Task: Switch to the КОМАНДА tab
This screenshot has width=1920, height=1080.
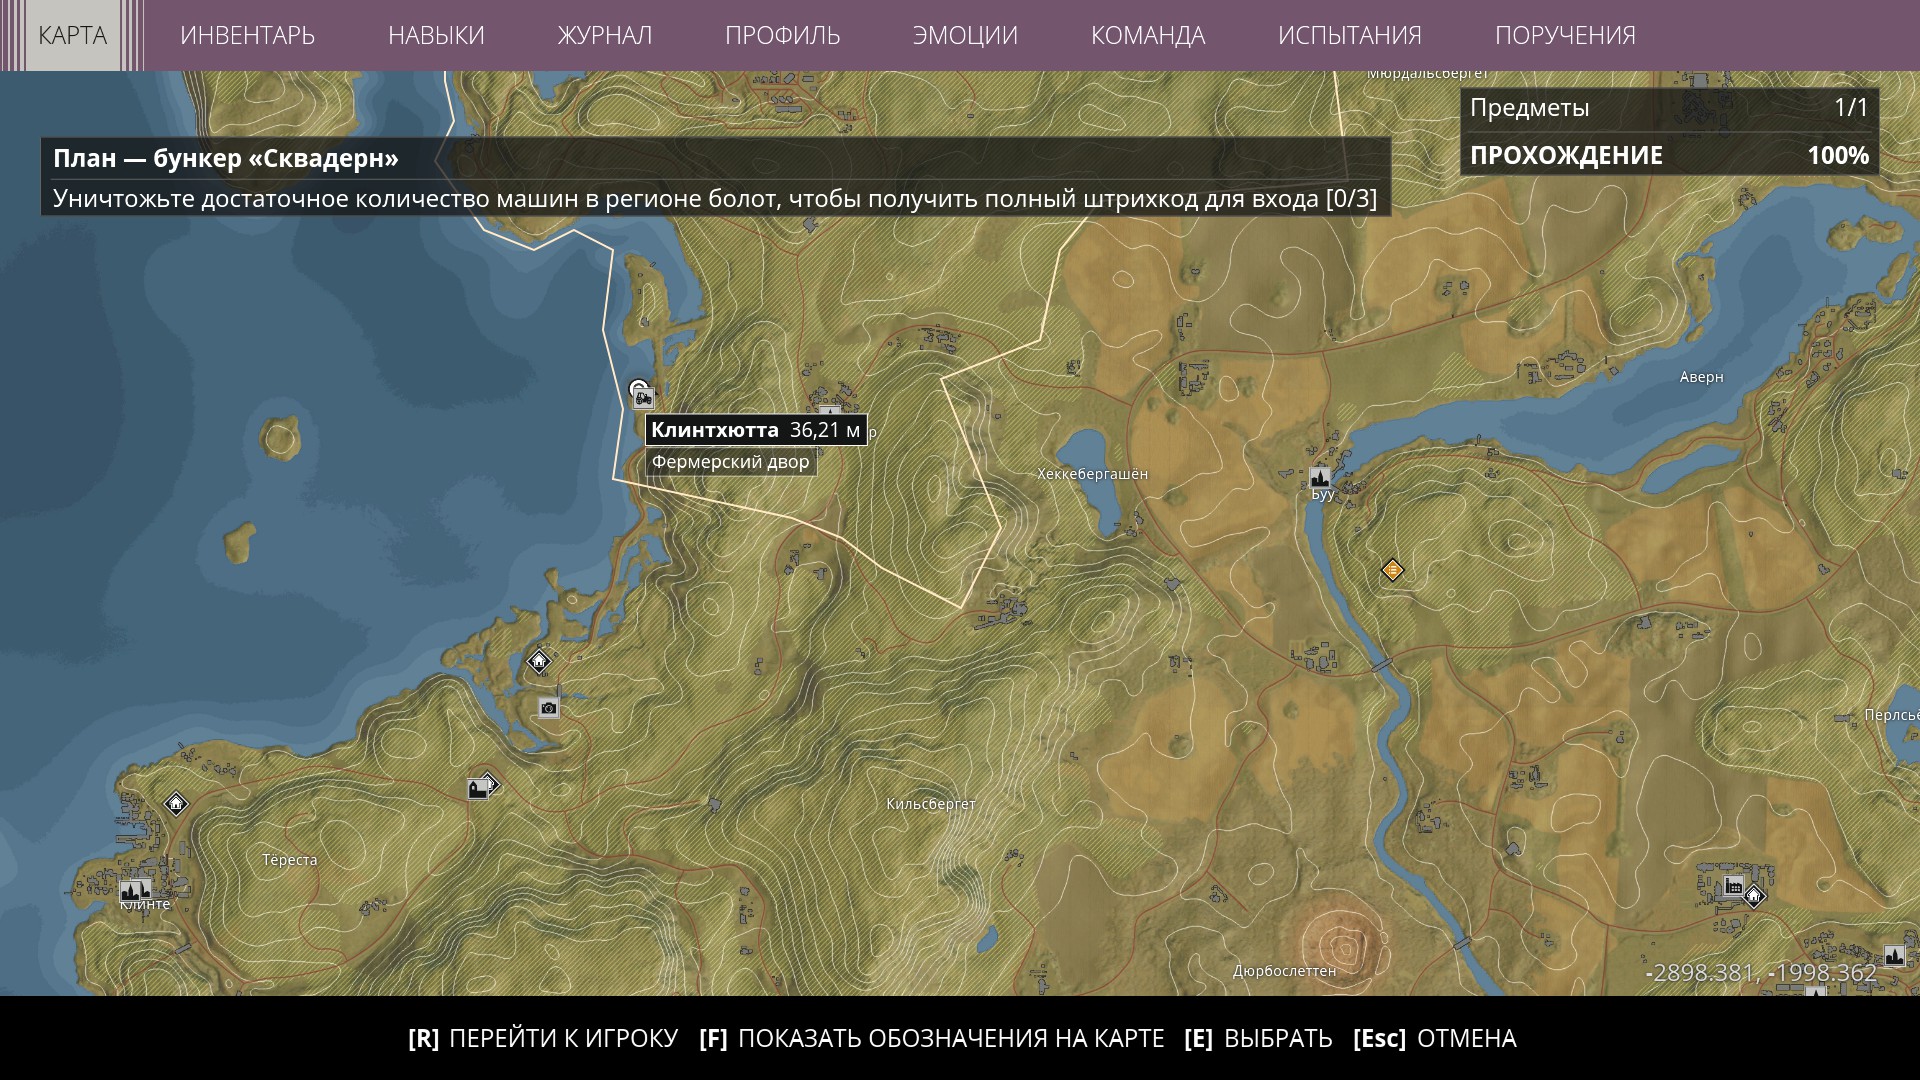Action: point(1148,35)
